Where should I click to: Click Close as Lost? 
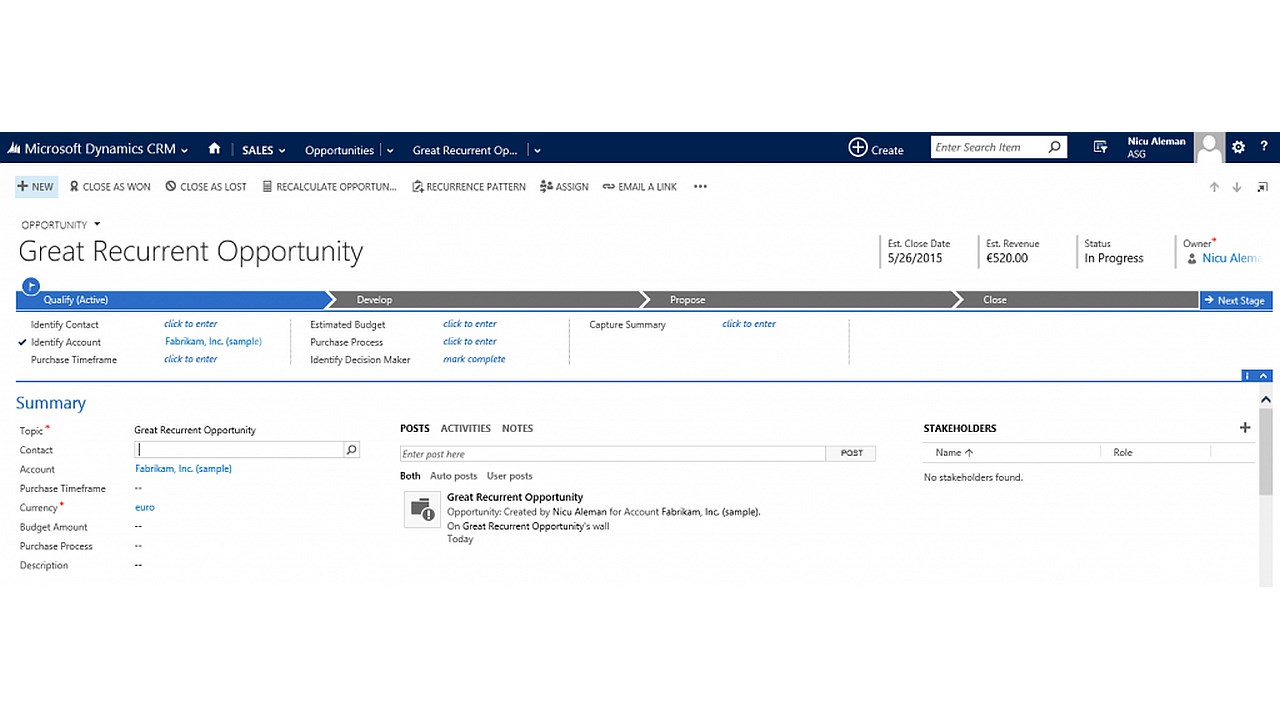(206, 186)
